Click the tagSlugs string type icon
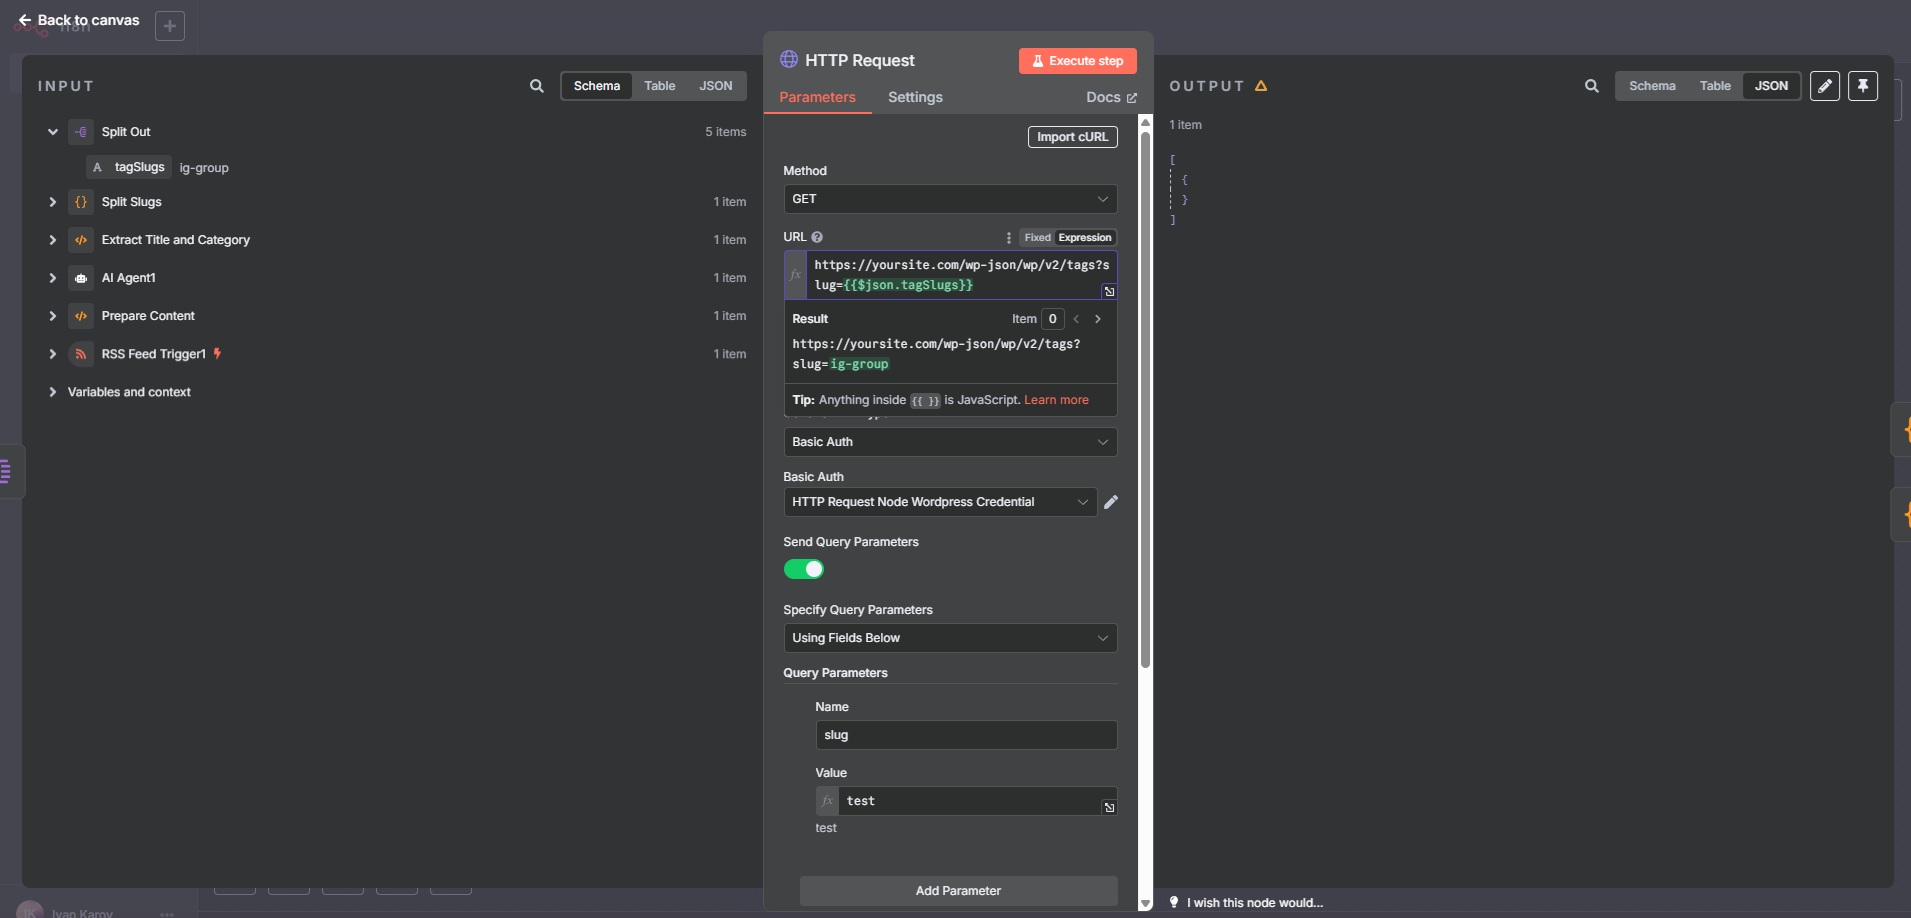Image resolution: width=1911 pixels, height=918 pixels. point(97,168)
